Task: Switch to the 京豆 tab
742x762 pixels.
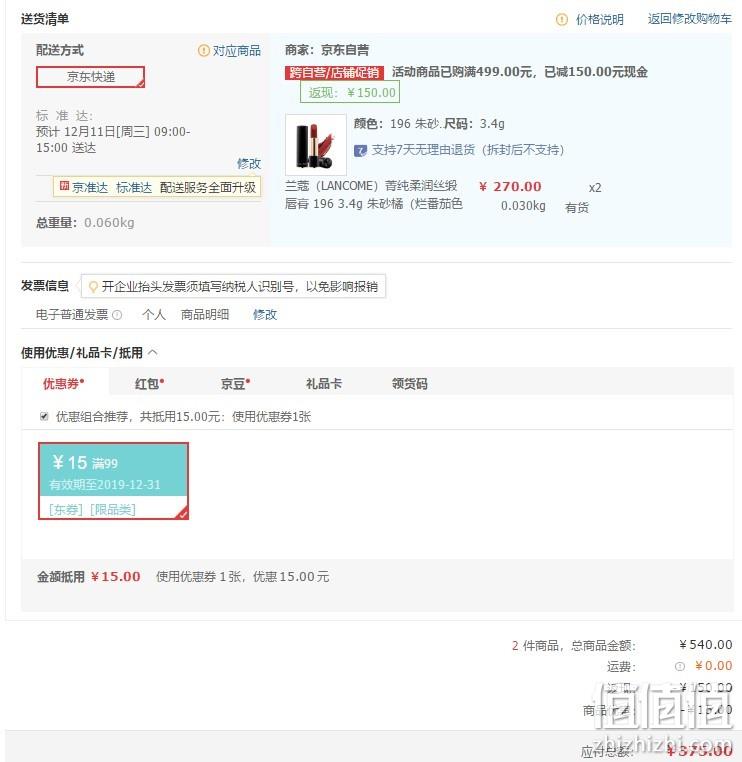Action: tap(236, 384)
